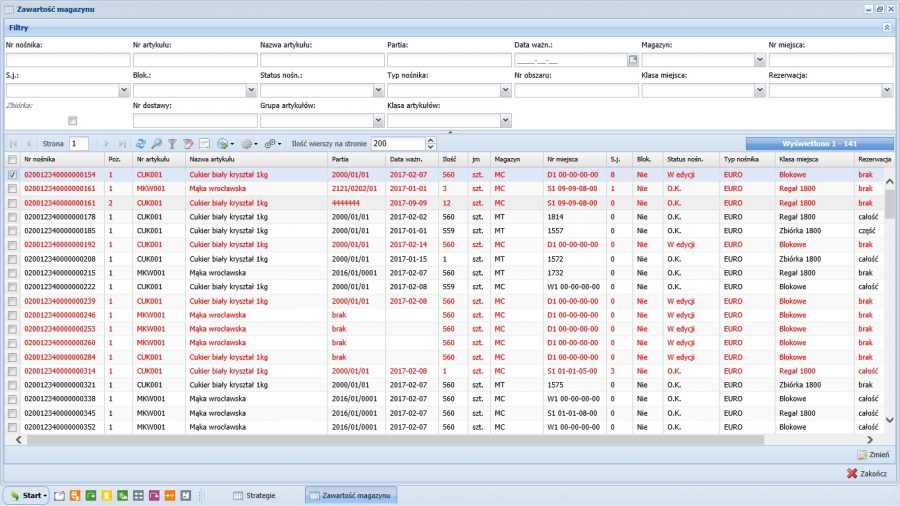900x506 pixels.
Task: Sort by the Data ważn. column header
Action: coord(412,159)
